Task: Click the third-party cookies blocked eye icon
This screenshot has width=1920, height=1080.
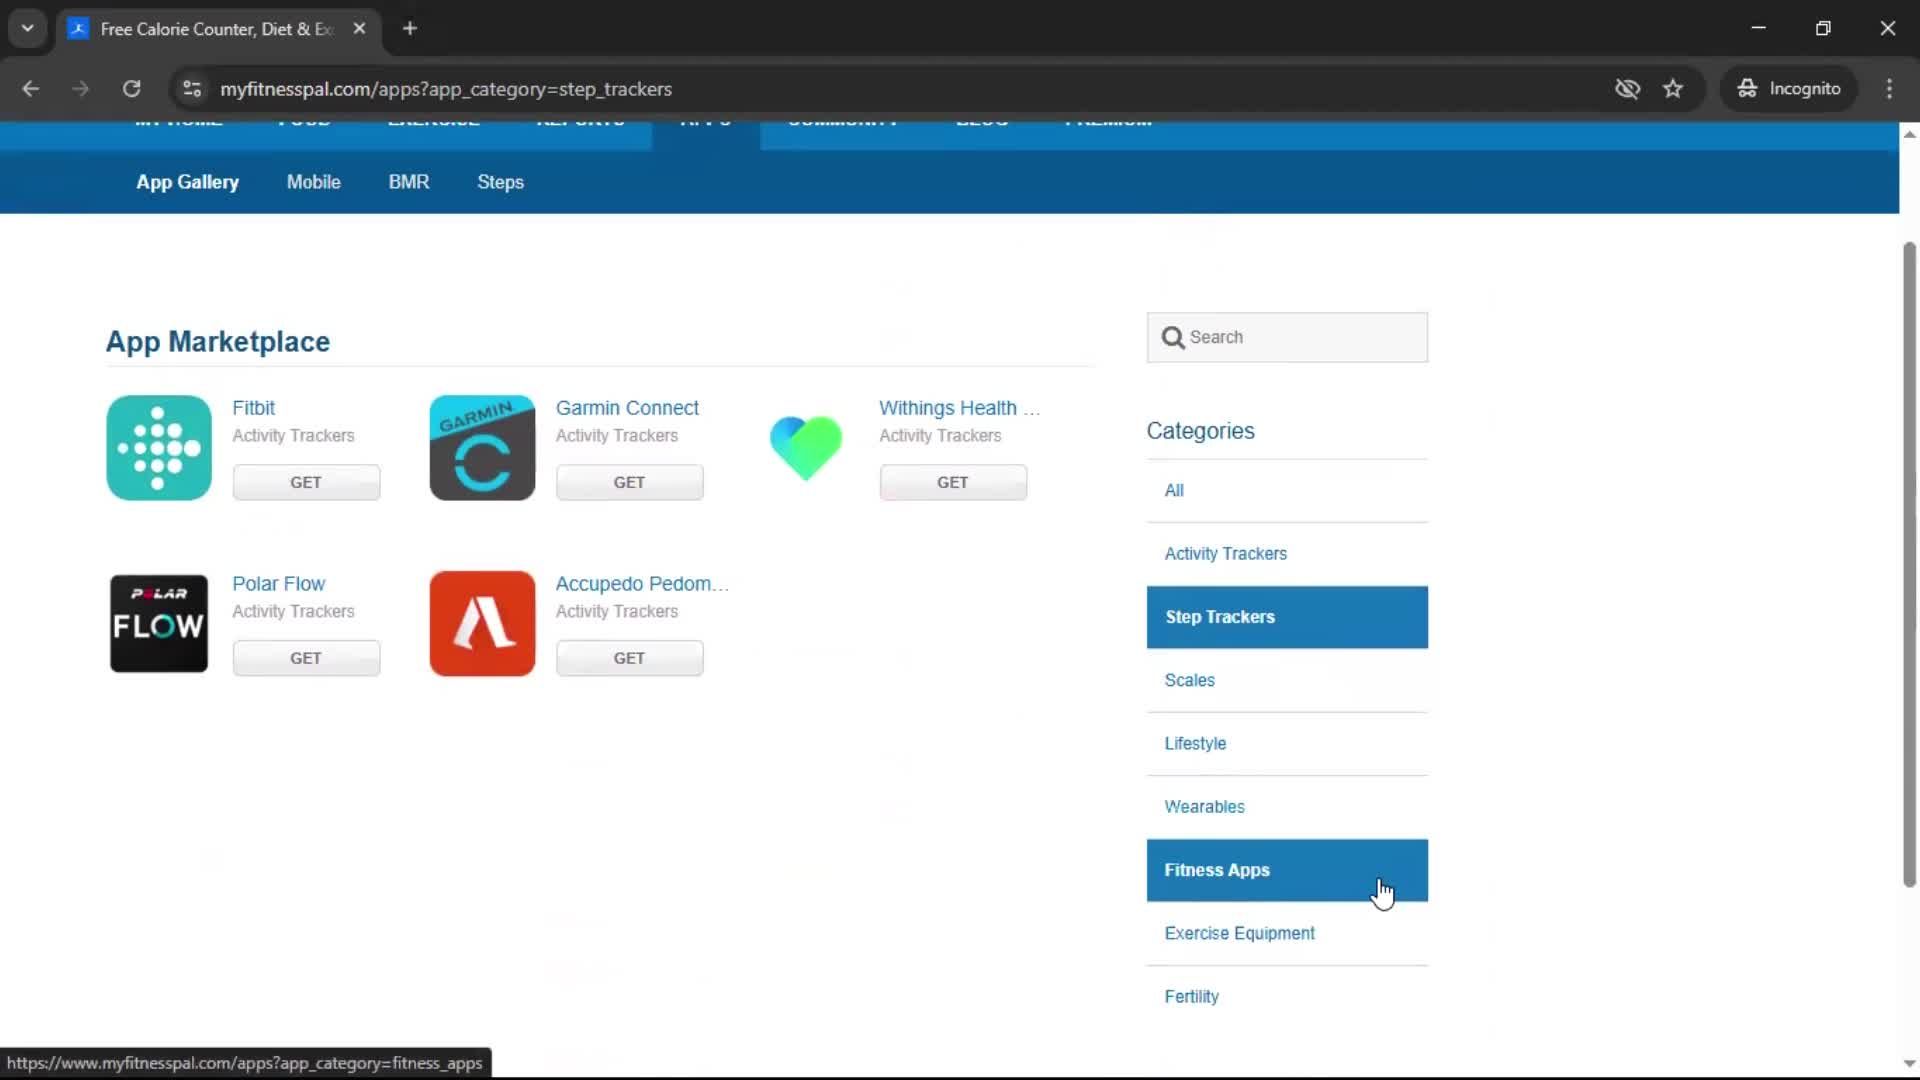Action: coord(1627,89)
